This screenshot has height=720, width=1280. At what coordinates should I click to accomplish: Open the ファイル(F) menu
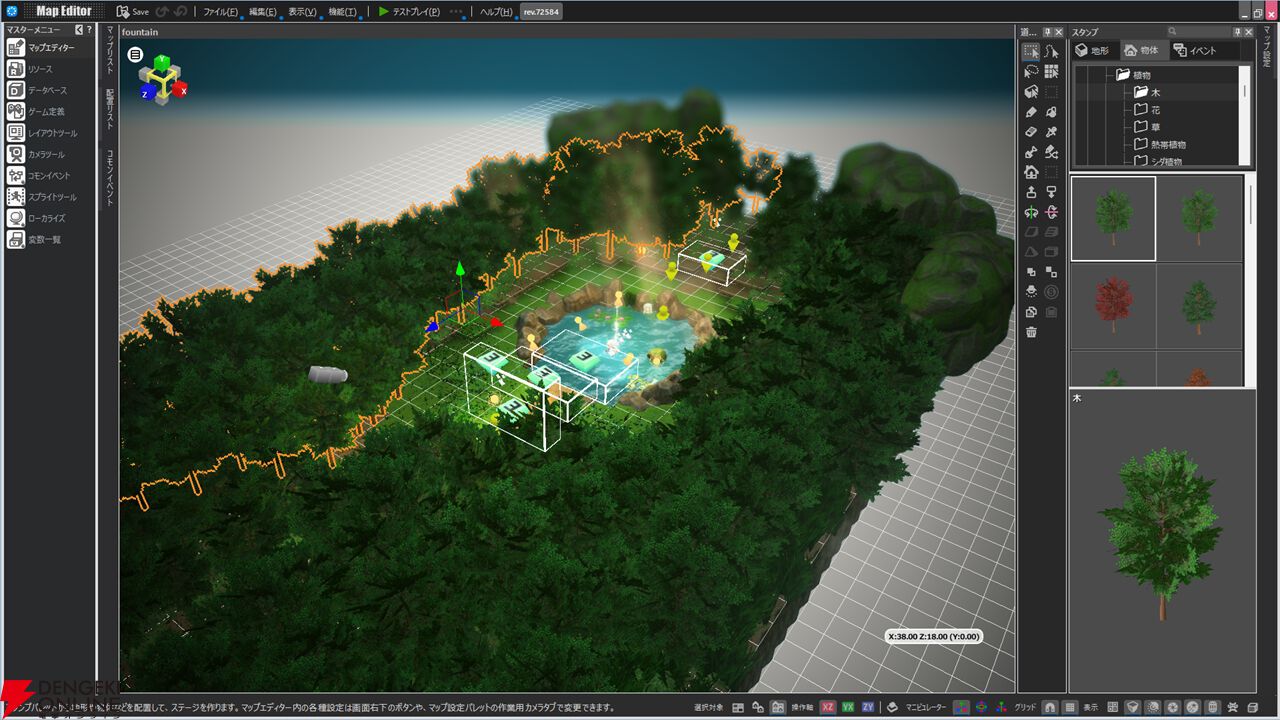click(x=220, y=12)
